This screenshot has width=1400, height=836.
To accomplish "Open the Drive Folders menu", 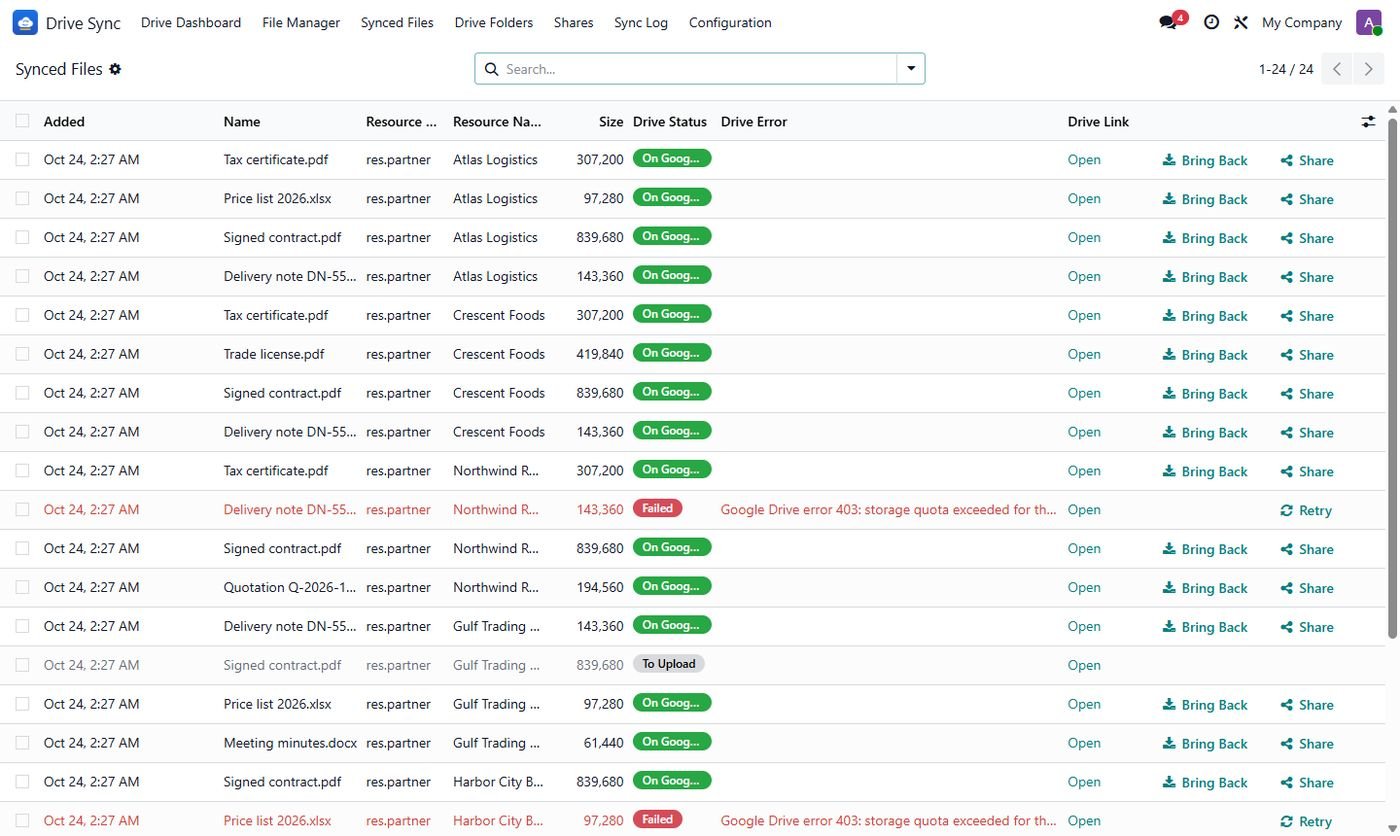I will point(494,22).
